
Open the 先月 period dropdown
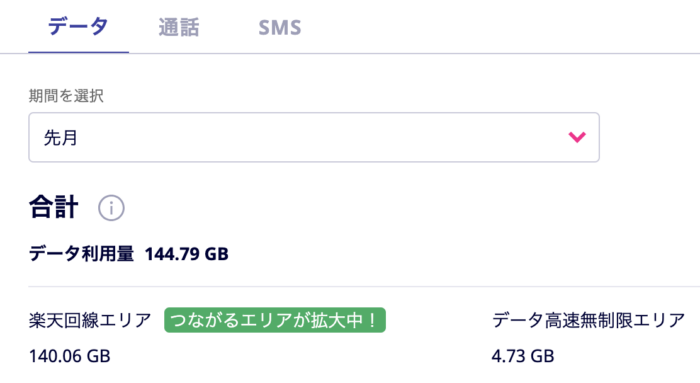click(314, 137)
